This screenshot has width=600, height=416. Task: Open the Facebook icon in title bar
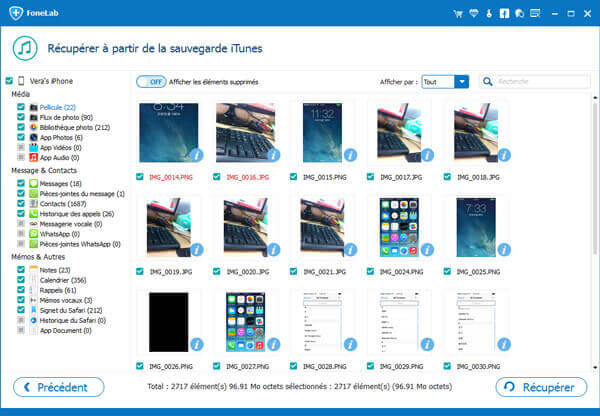pos(504,13)
